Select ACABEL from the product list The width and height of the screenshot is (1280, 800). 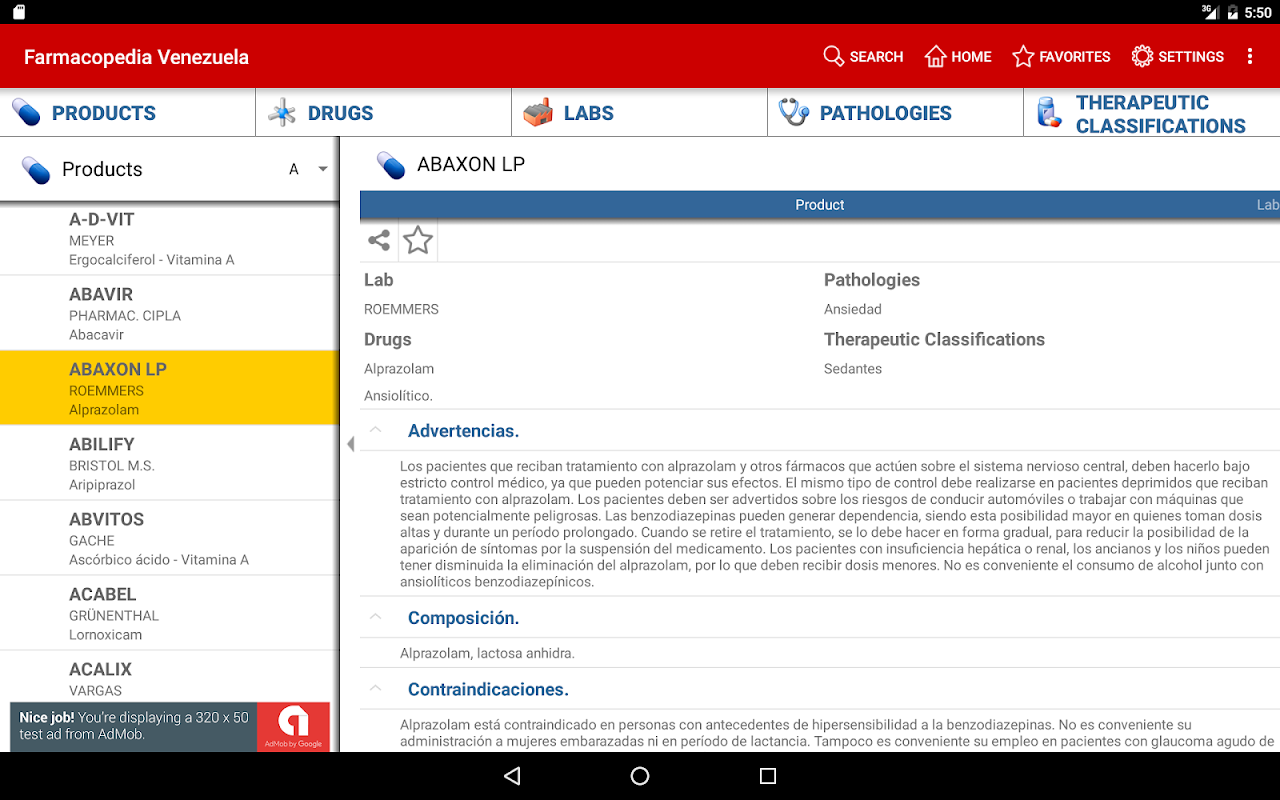[170, 613]
